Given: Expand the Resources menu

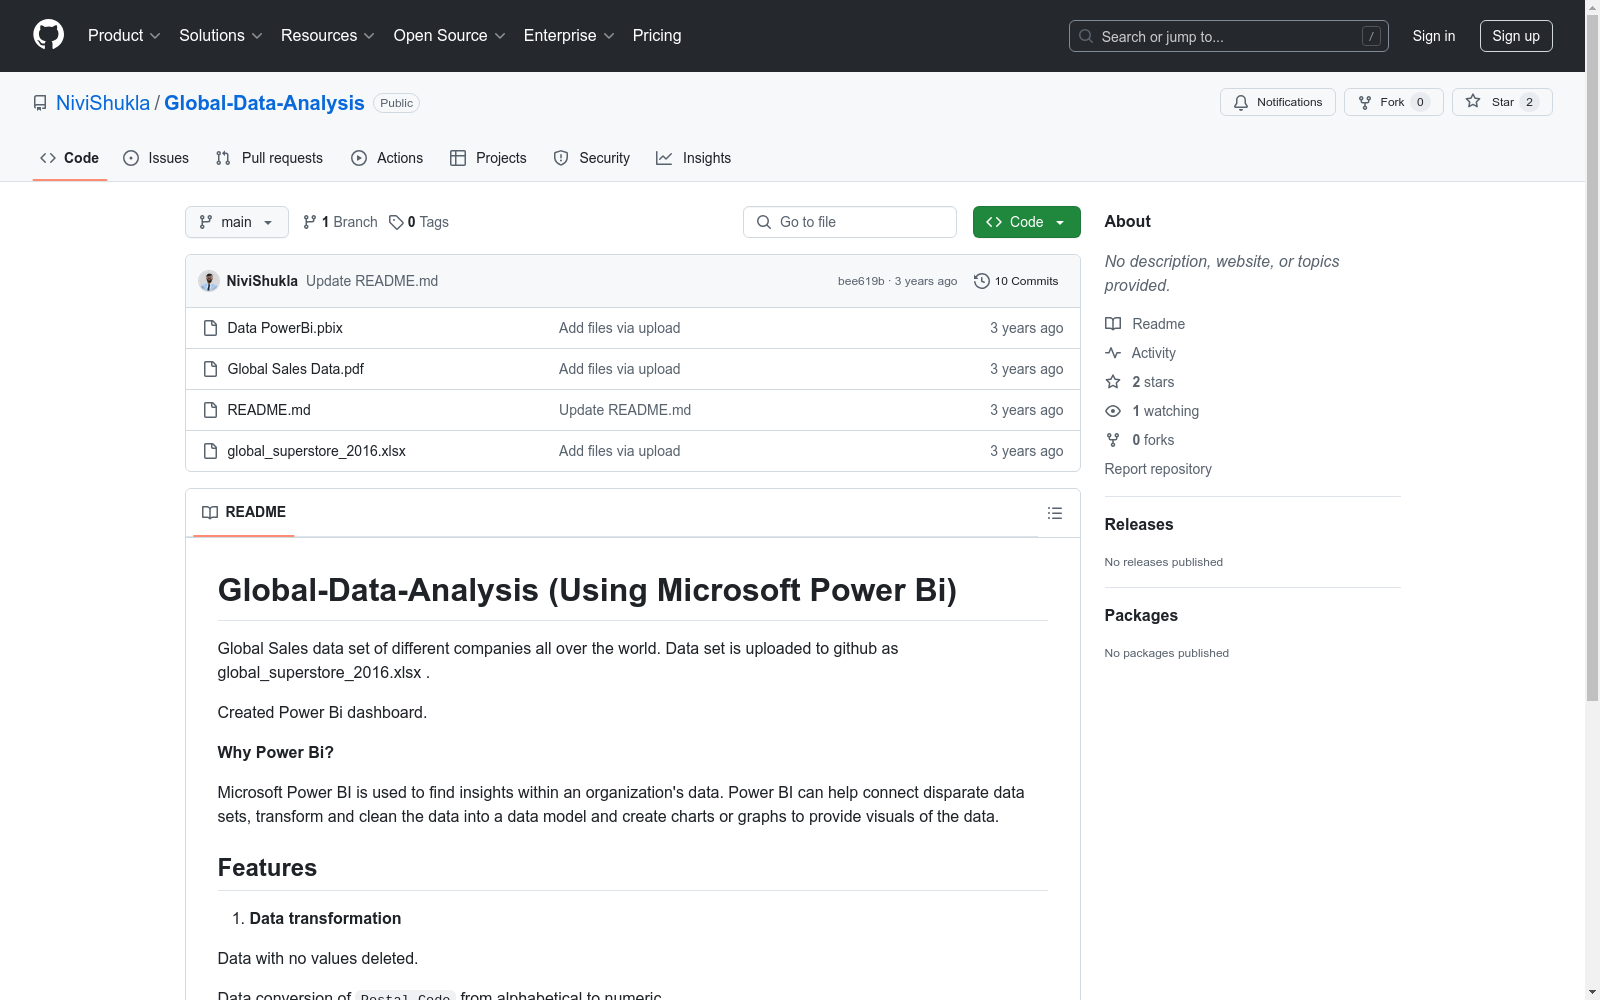Looking at the screenshot, I should pyautogui.click(x=328, y=36).
